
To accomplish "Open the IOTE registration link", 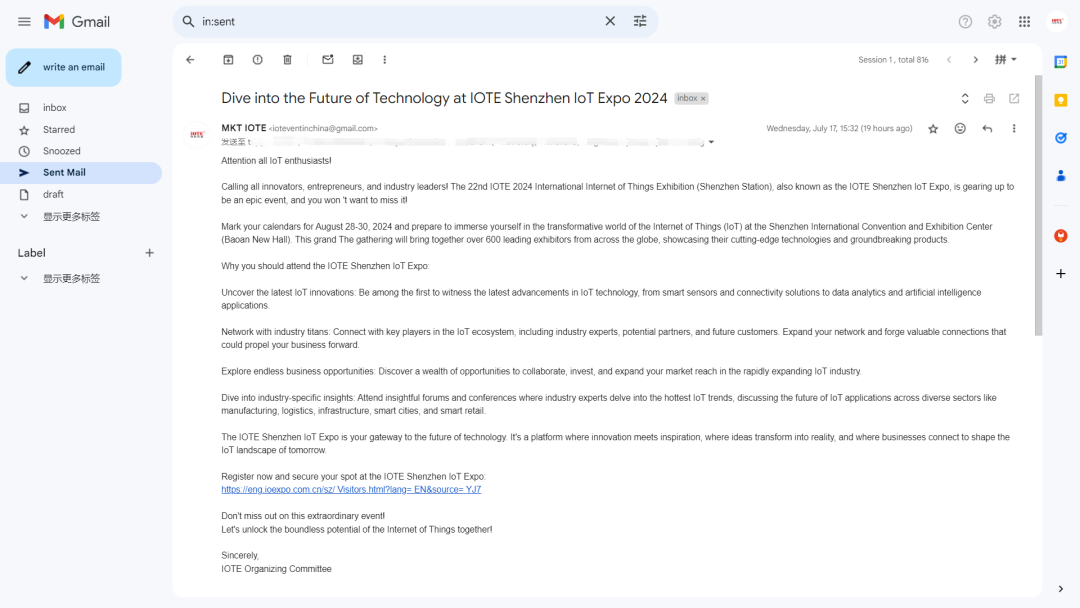I will tap(351, 490).
